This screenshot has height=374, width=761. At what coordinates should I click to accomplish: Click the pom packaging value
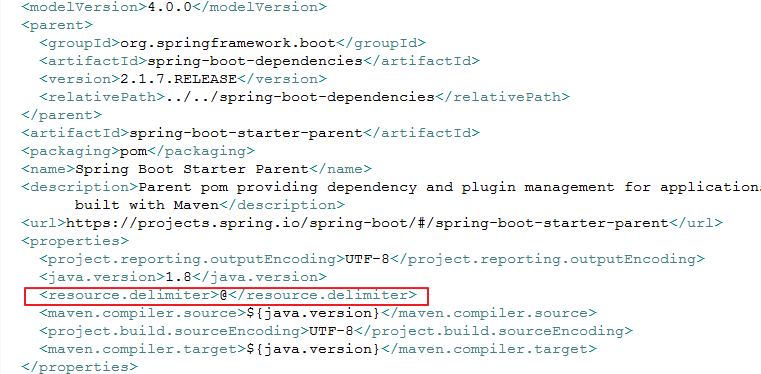pyautogui.click(x=133, y=151)
